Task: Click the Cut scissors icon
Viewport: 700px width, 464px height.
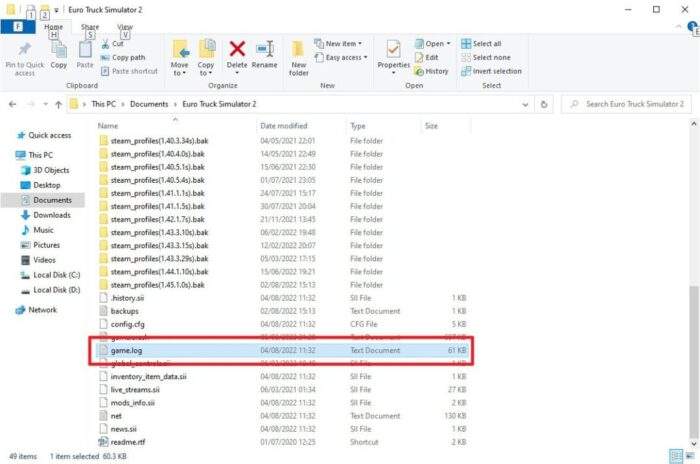Action: click(x=105, y=44)
